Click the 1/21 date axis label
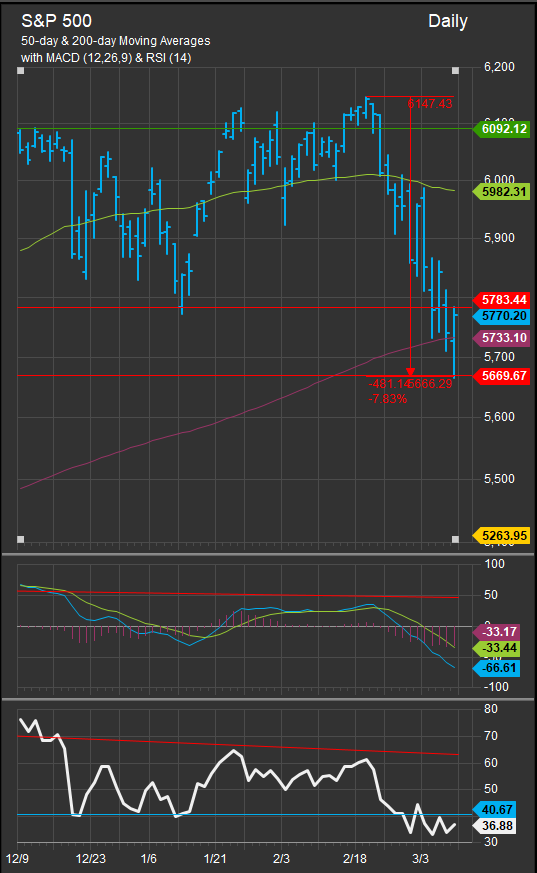The width and height of the screenshot is (537, 873). point(215,859)
